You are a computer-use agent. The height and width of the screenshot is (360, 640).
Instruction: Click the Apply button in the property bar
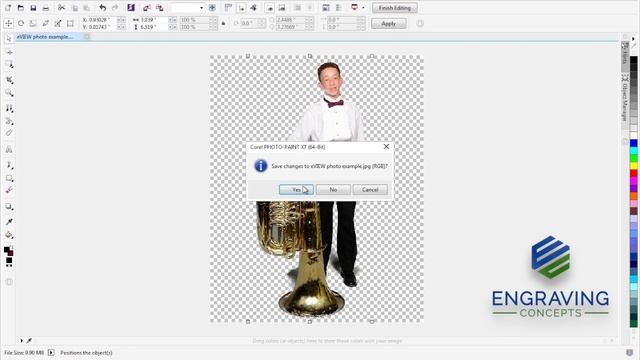pos(389,24)
